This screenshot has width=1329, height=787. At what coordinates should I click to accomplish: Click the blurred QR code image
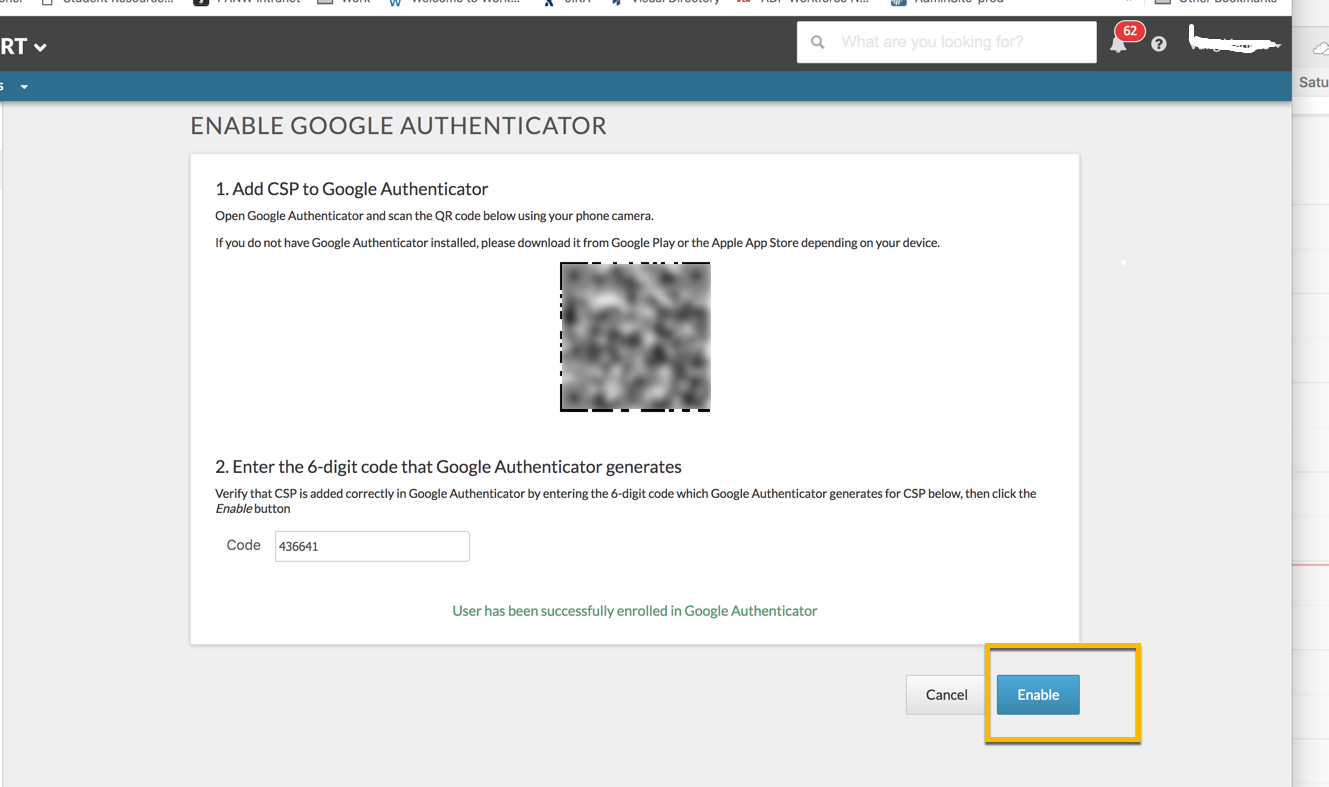coord(635,337)
